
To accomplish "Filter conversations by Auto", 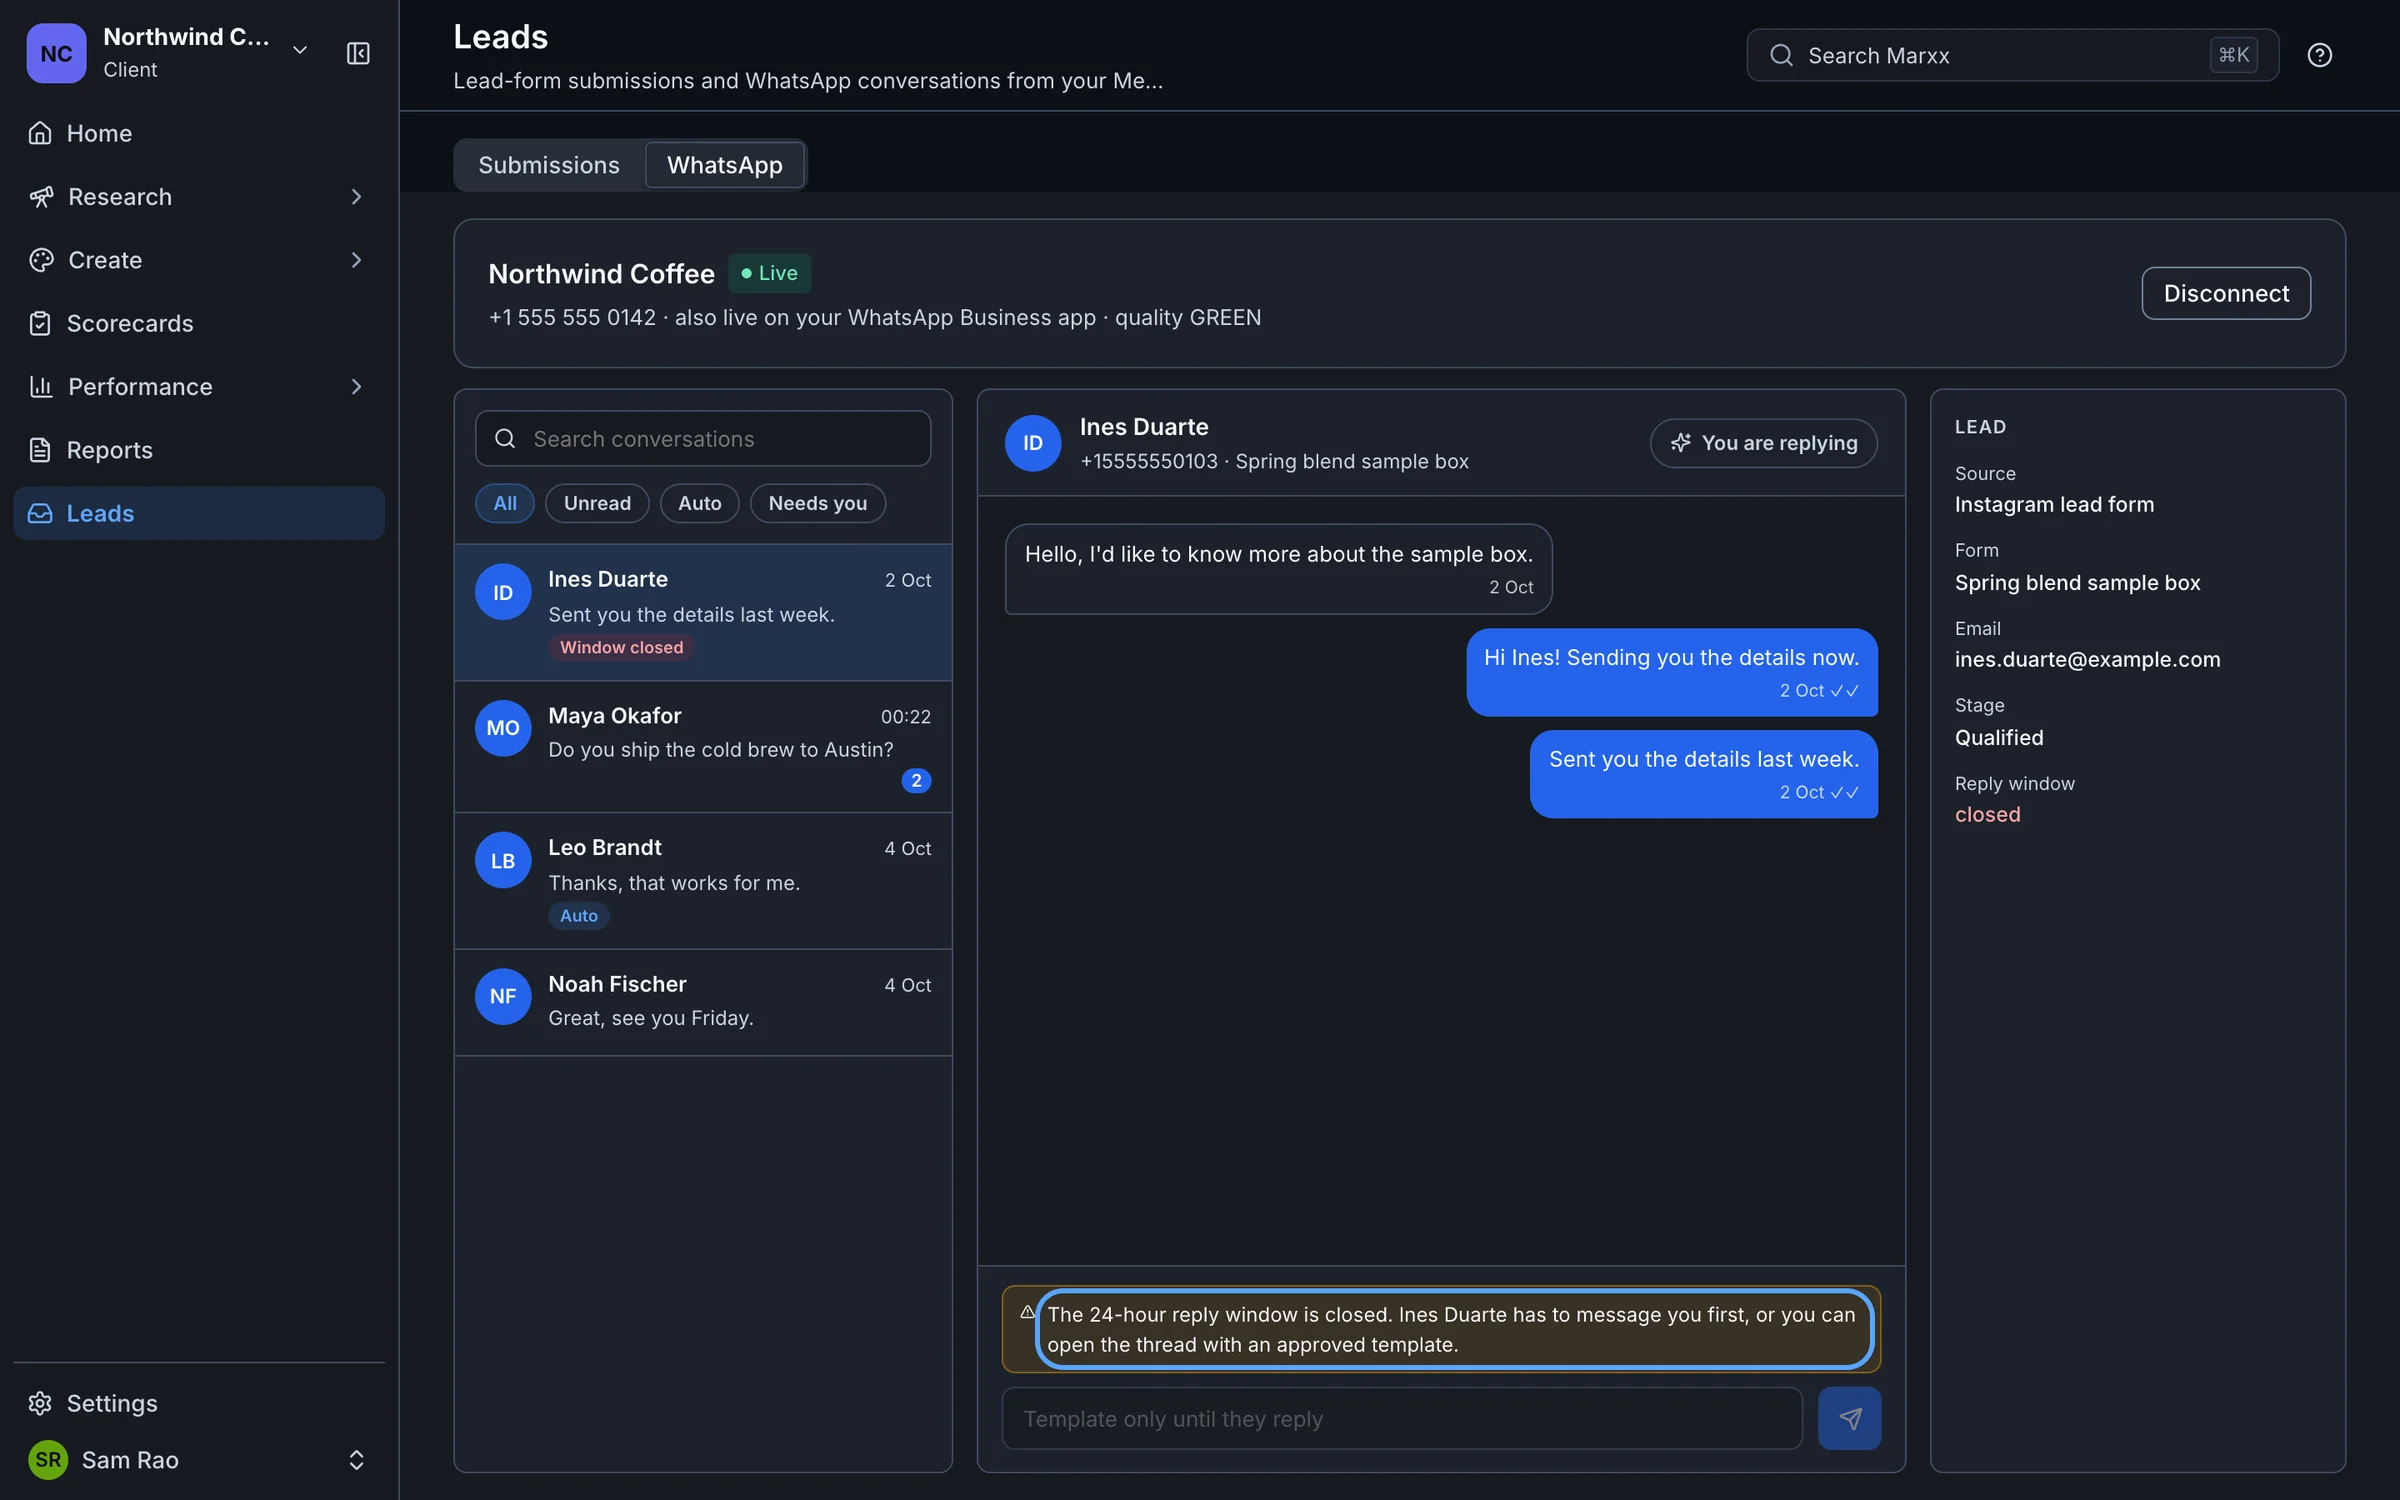I will tap(699, 503).
